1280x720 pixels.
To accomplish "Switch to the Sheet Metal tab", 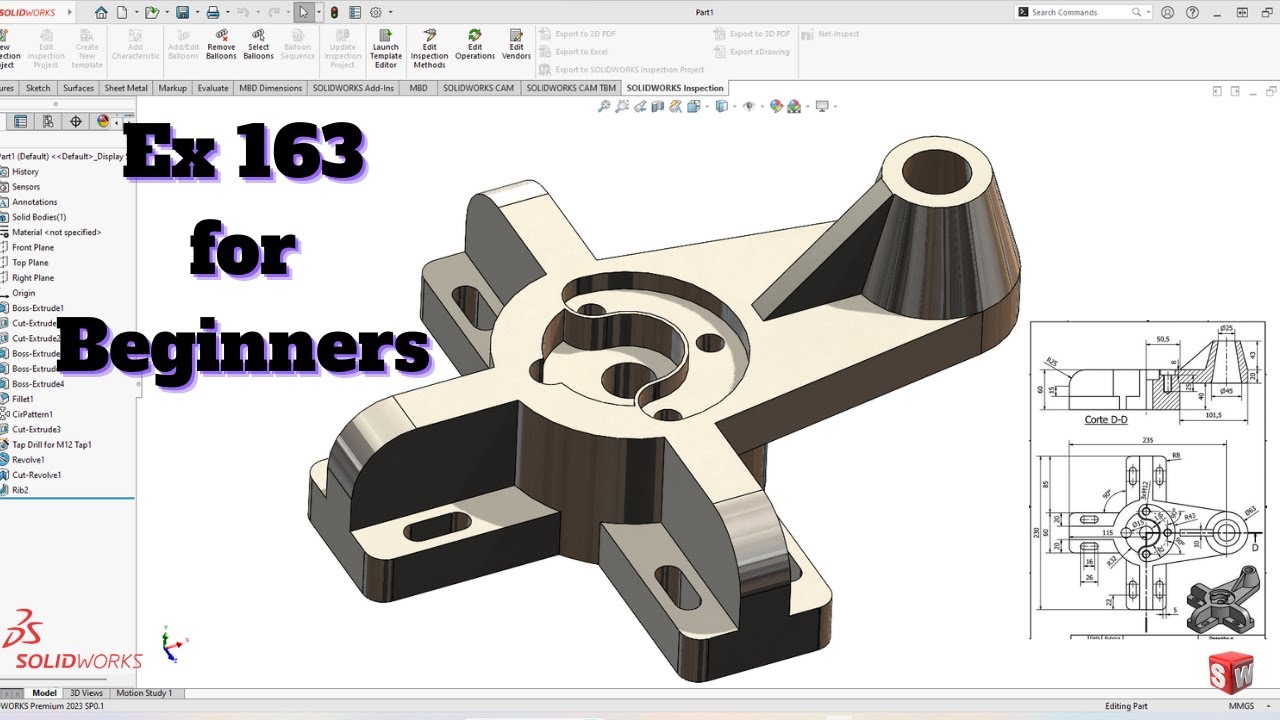I will [x=126, y=88].
